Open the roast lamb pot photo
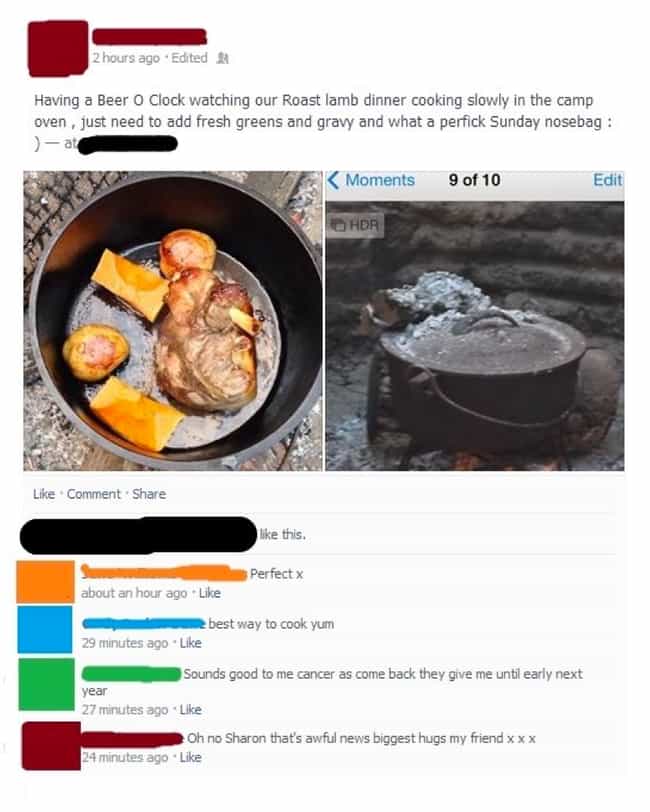The width and height of the screenshot is (650, 812). click(173, 321)
